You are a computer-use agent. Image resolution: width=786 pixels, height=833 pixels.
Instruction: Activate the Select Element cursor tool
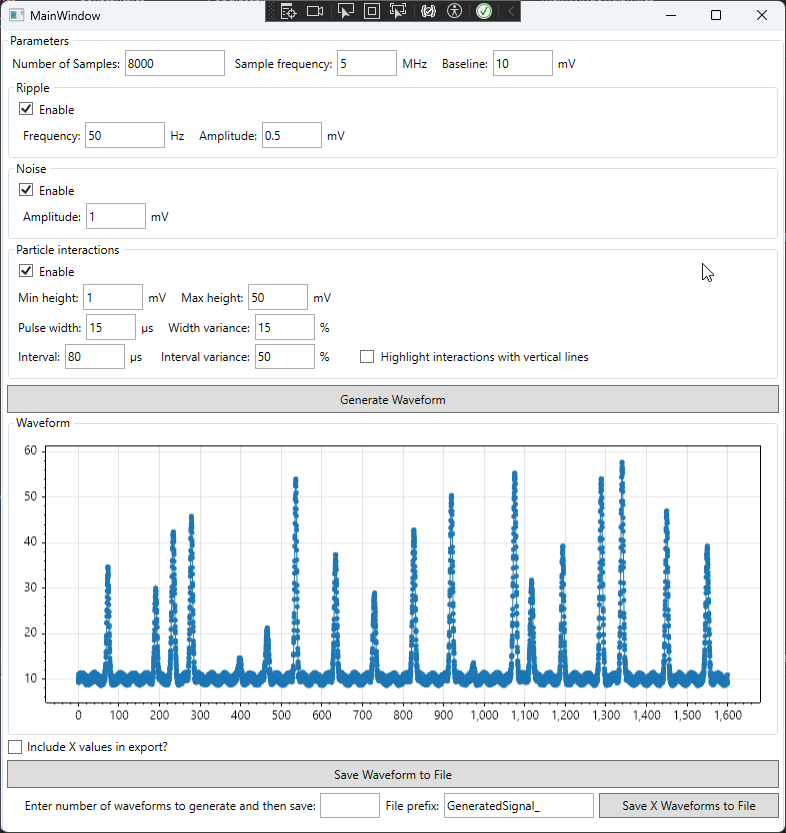coord(345,11)
